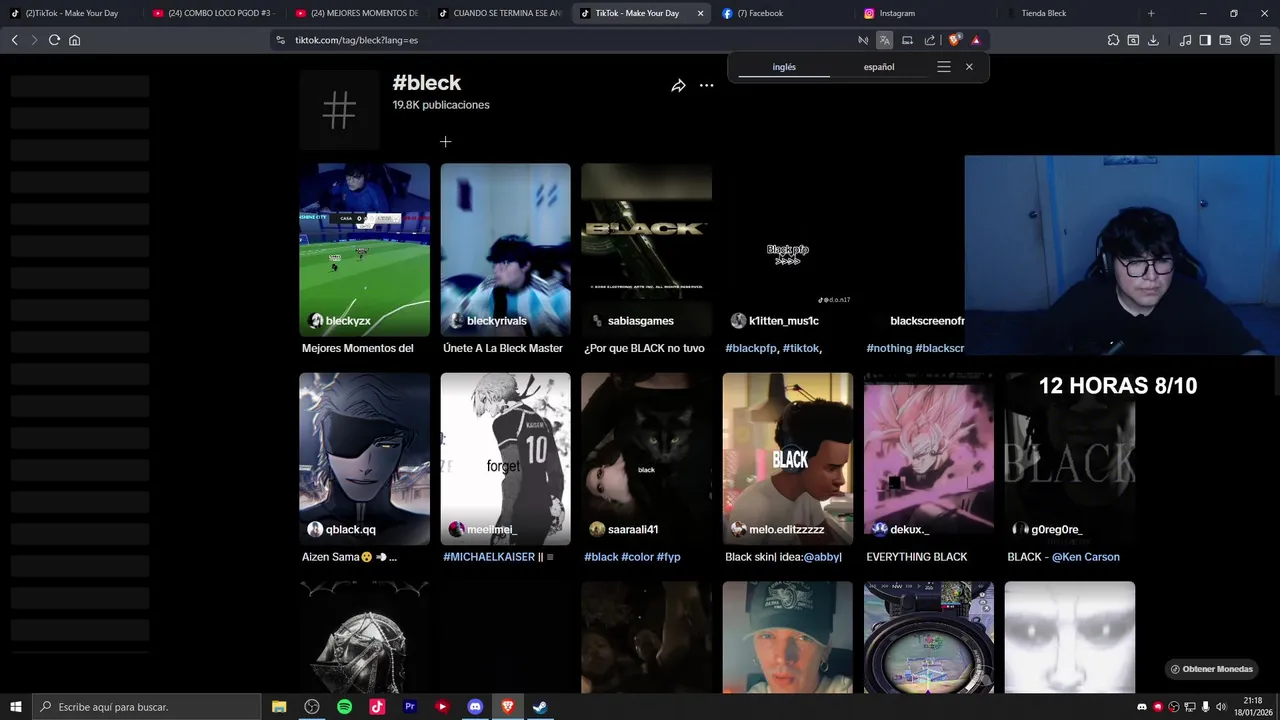
Task: Reload the TikTok page
Action: point(54,40)
